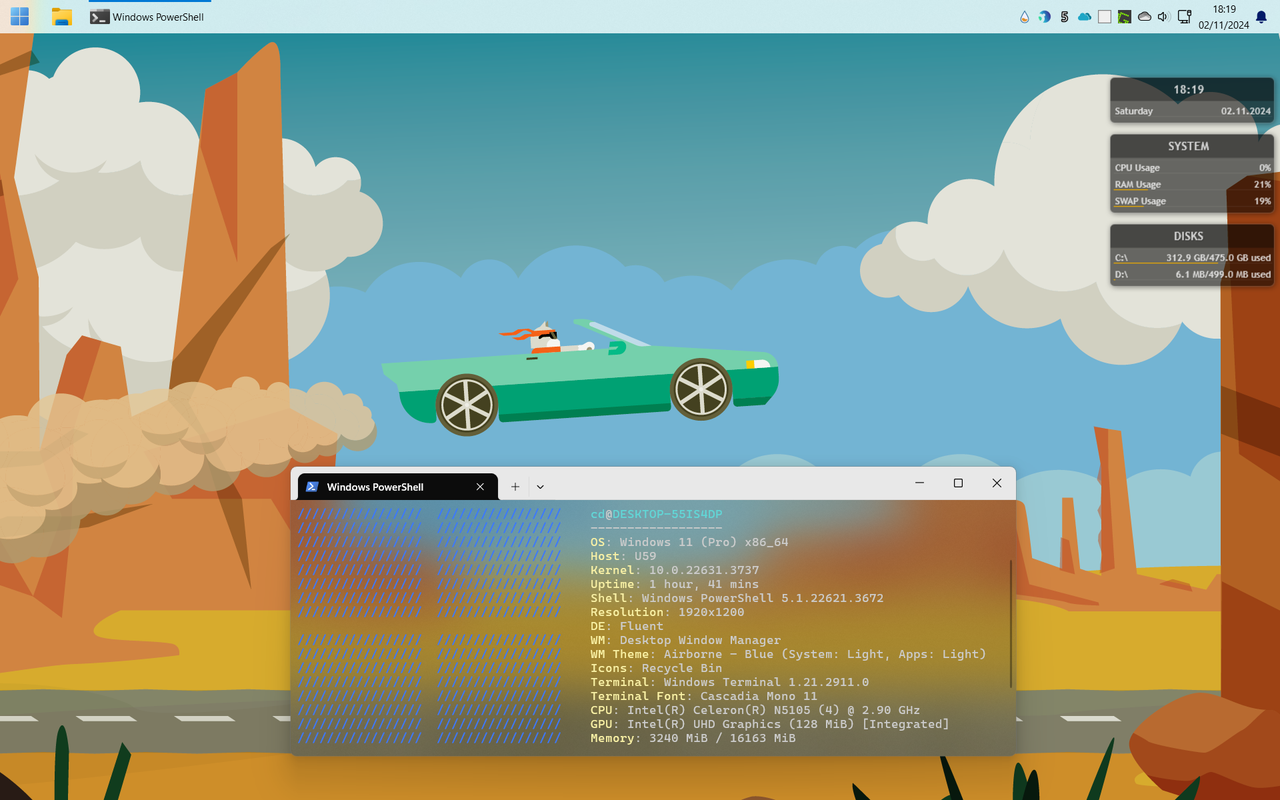
Task: Open the taskbar clock and date
Action: 1224,17
